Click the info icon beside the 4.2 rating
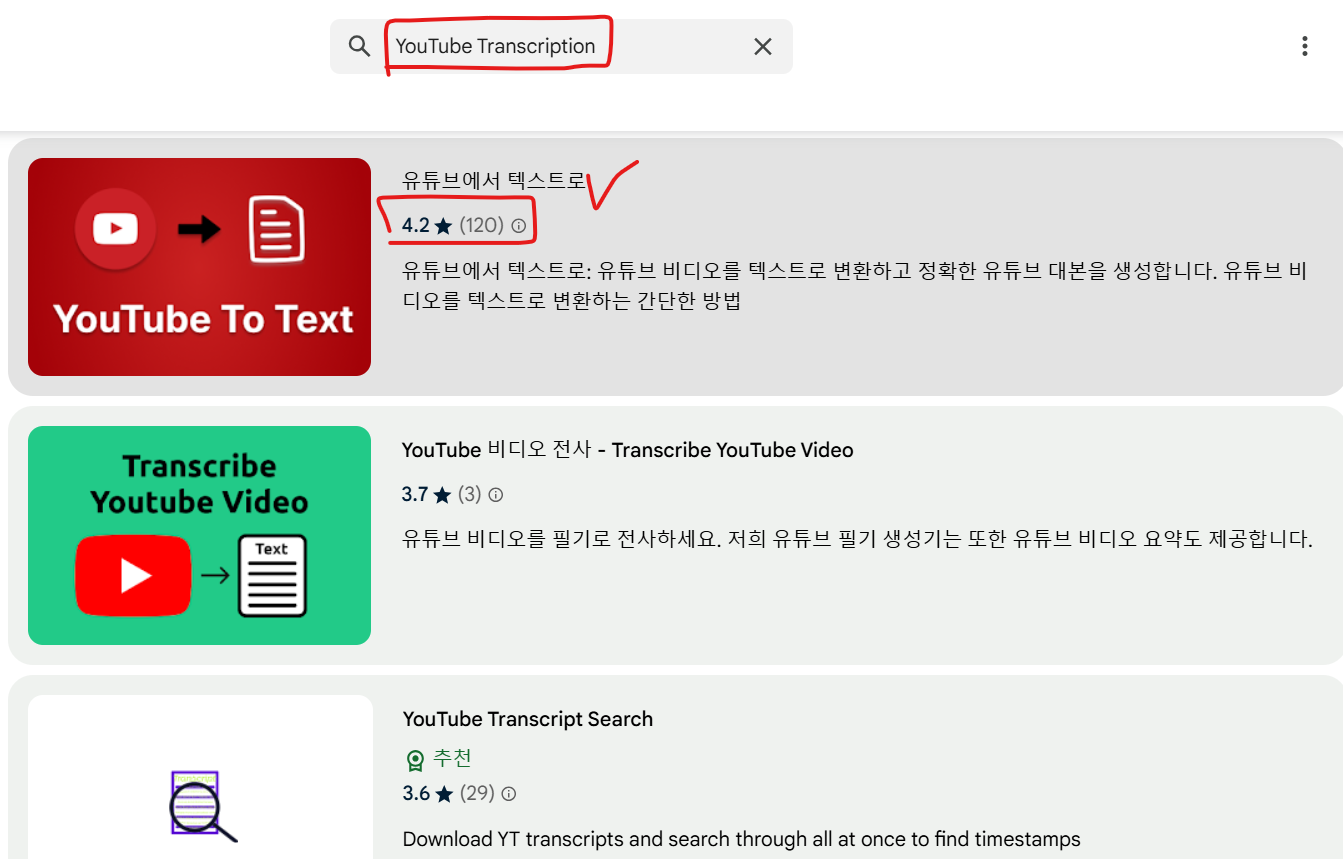This screenshot has height=859, width=1343. point(518,226)
